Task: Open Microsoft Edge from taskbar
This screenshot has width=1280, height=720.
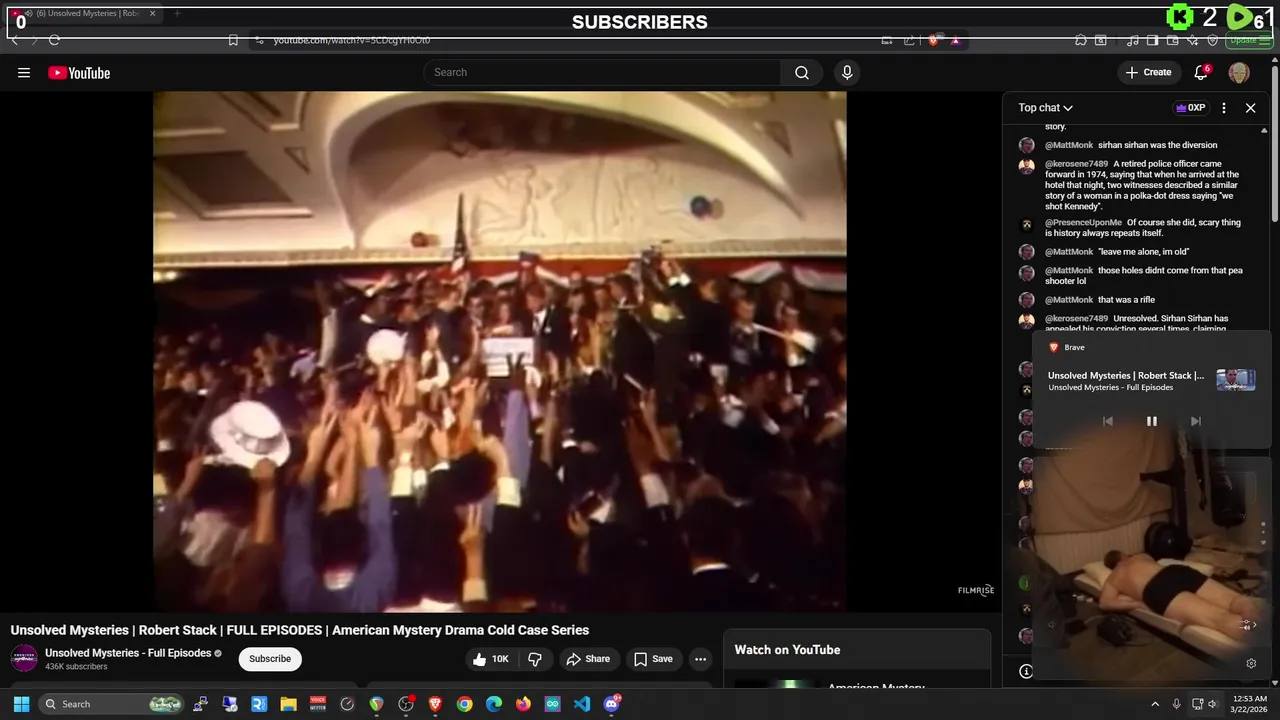Action: [x=494, y=704]
